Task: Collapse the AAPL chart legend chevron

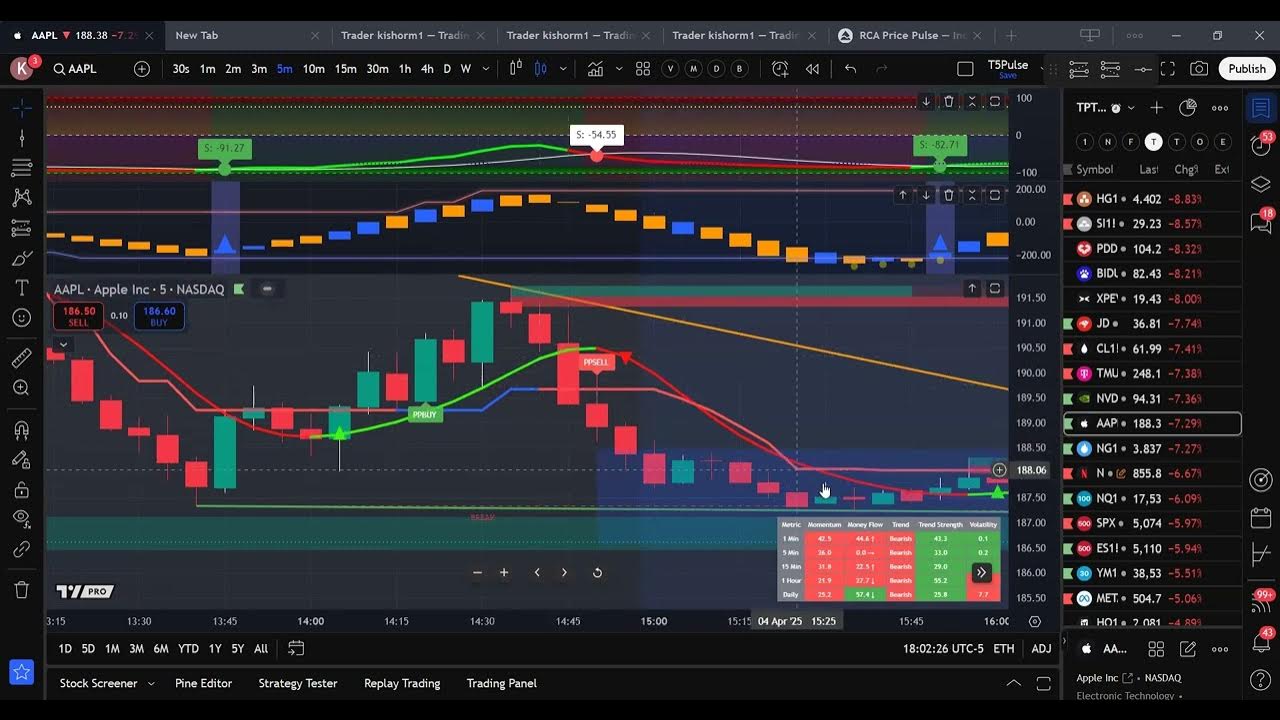Action: click(x=63, y=345)
